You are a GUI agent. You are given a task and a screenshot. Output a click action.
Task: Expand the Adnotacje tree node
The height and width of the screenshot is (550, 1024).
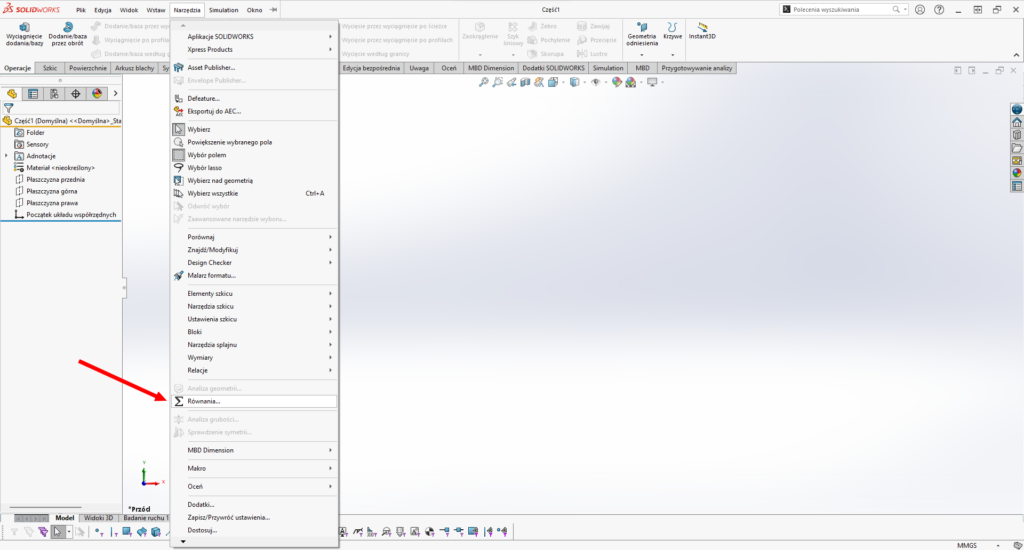(7, 156)
